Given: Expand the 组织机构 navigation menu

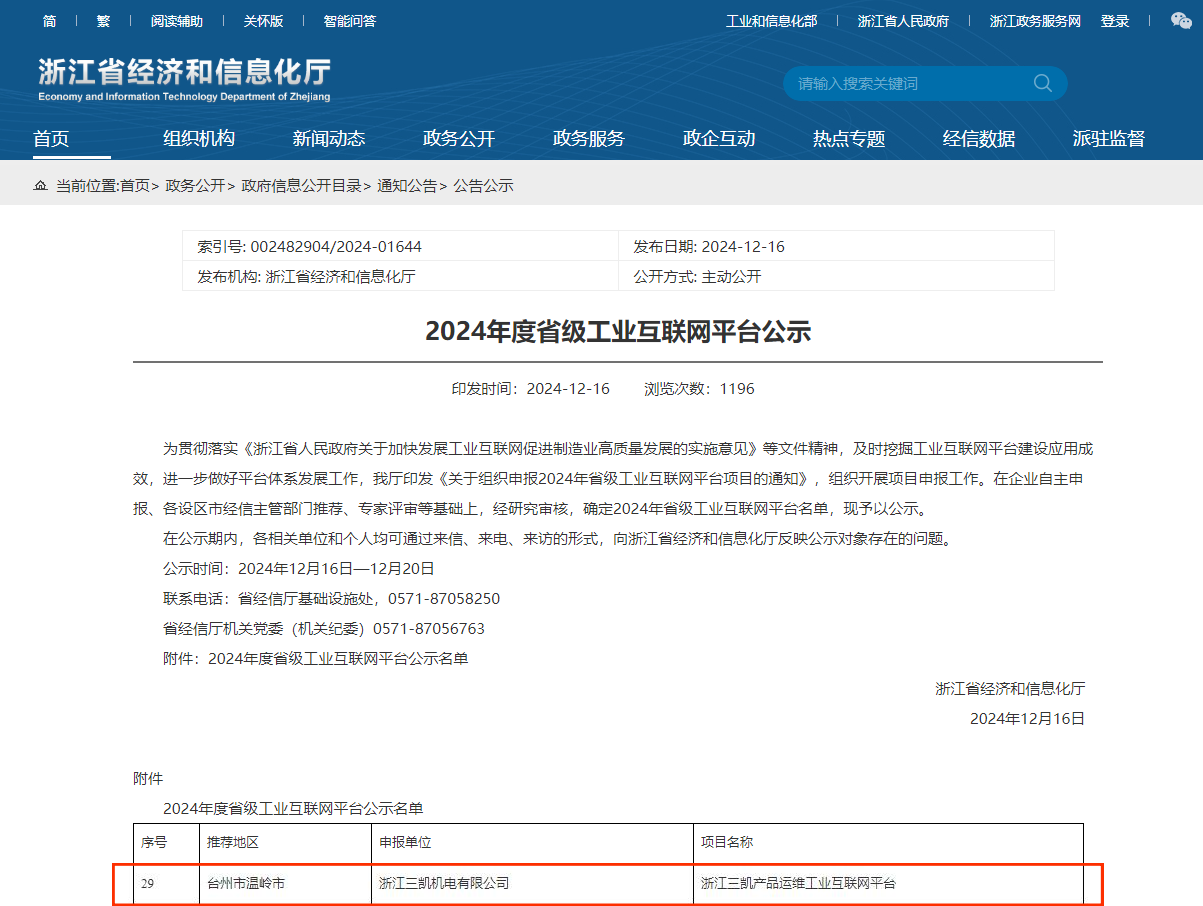Looking at the screenshot, I should coord(199,139).
